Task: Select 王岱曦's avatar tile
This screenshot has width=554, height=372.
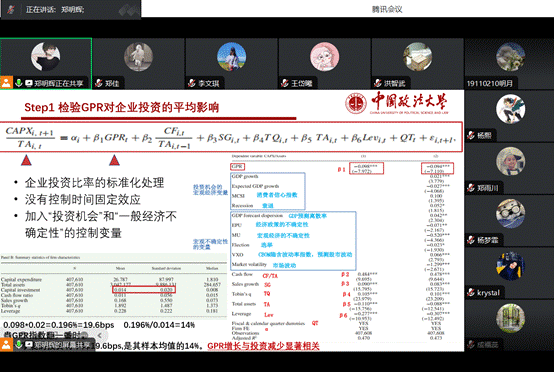Action: pos(324,57)
